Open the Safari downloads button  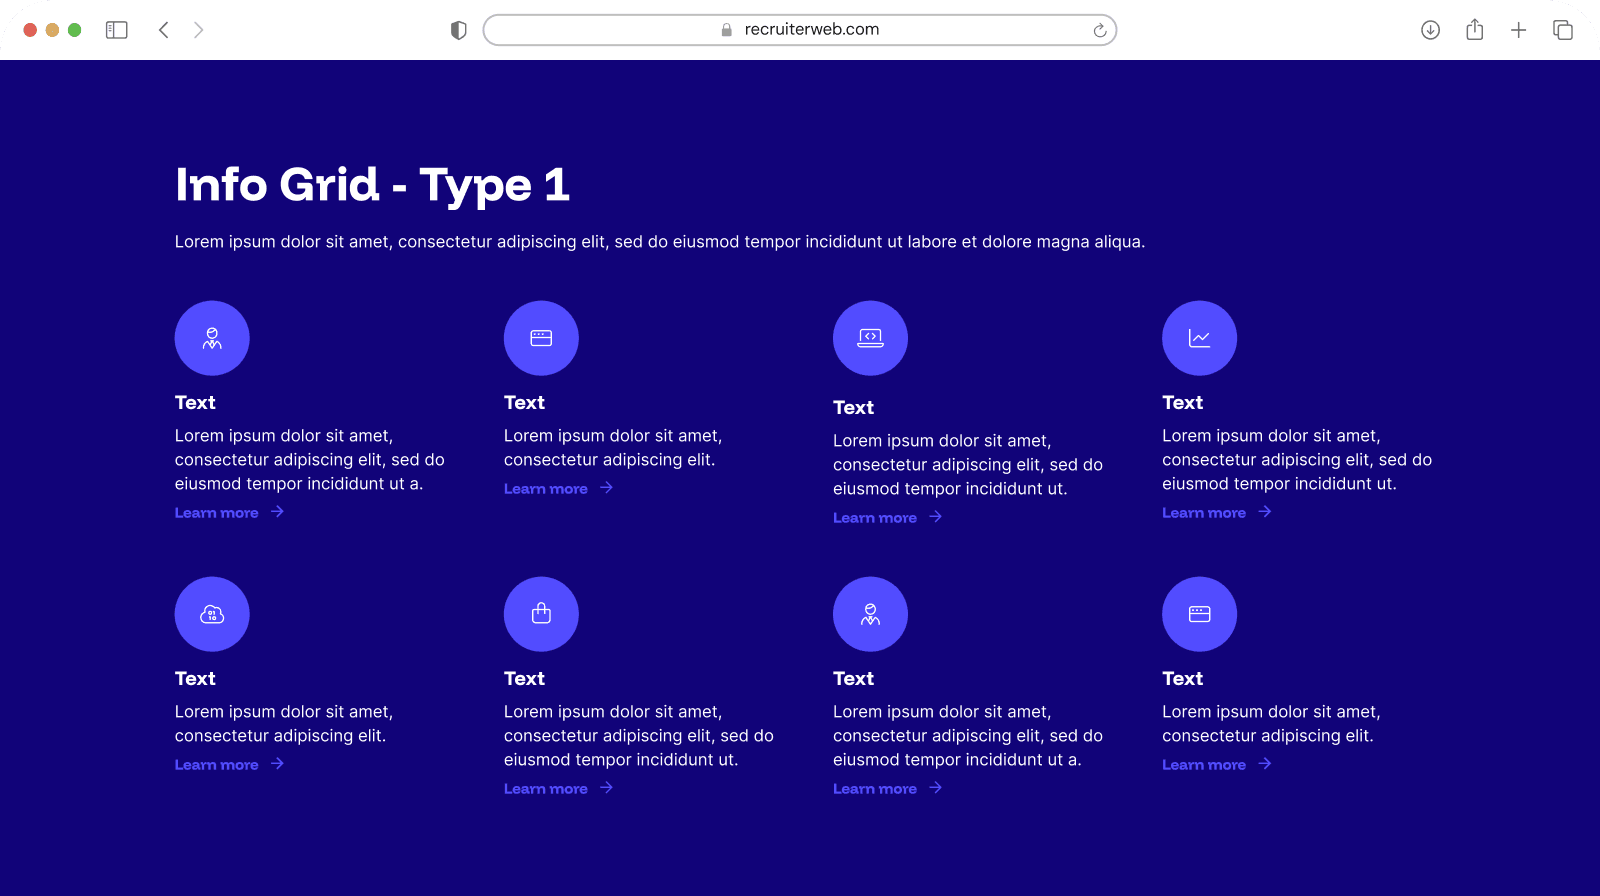point(1430,30)
